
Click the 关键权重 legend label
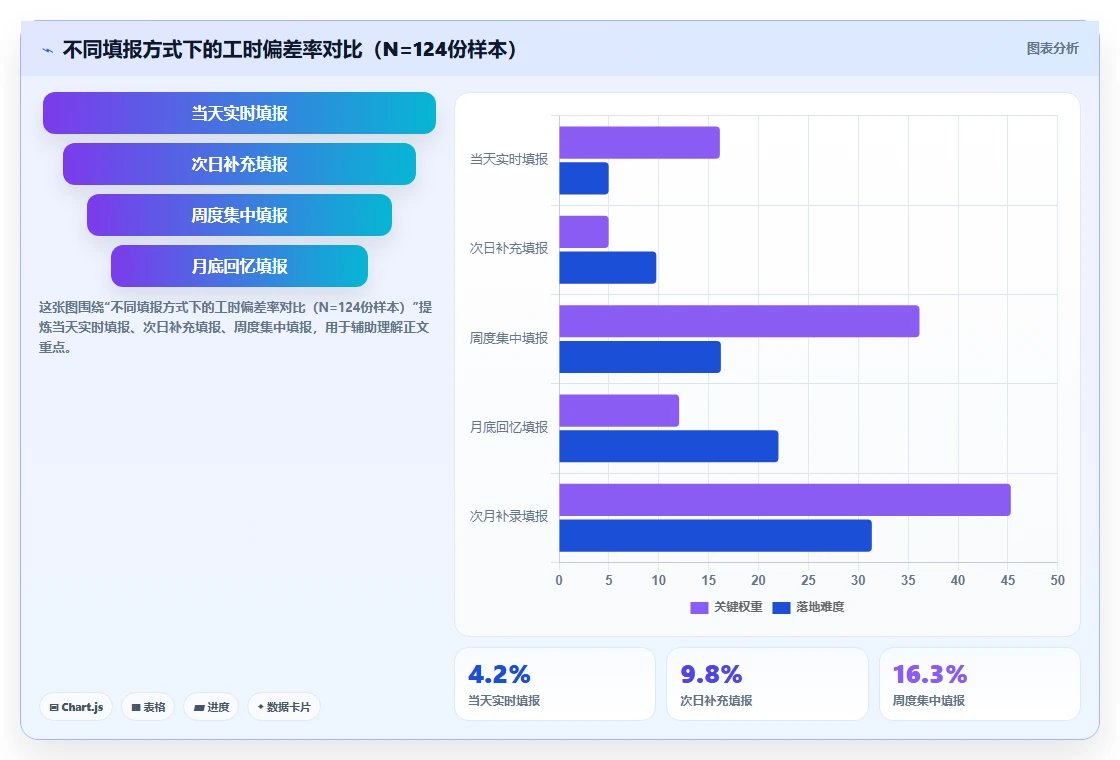coord(738,607)
